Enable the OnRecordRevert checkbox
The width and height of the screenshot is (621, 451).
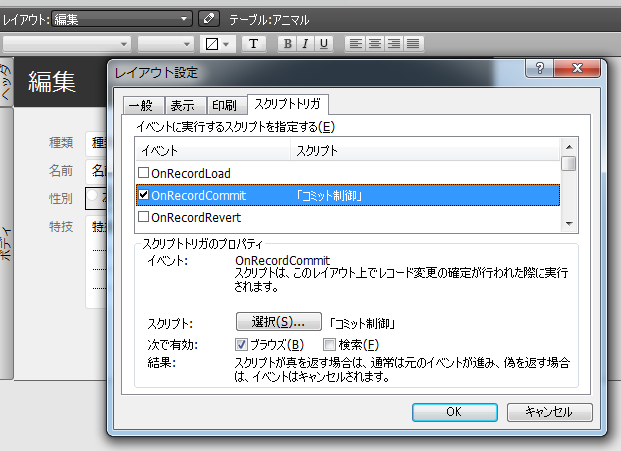(143, 217)
